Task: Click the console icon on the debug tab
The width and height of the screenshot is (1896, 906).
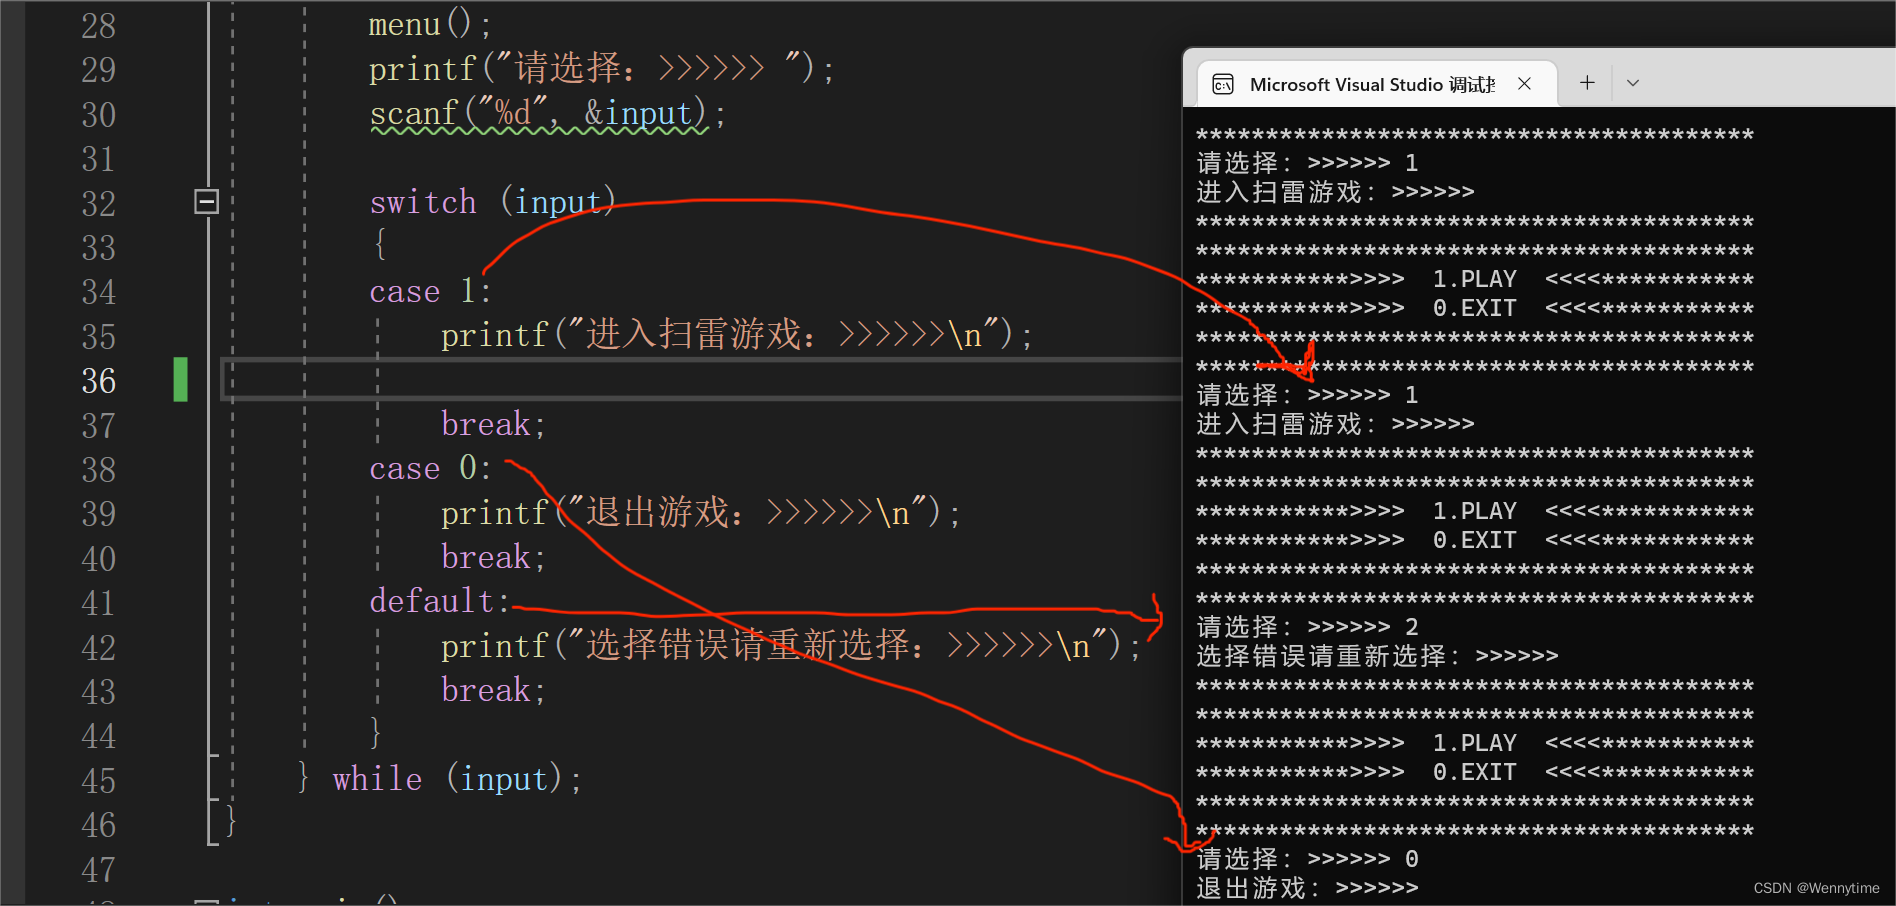Action: click(x=1223, y=85)
